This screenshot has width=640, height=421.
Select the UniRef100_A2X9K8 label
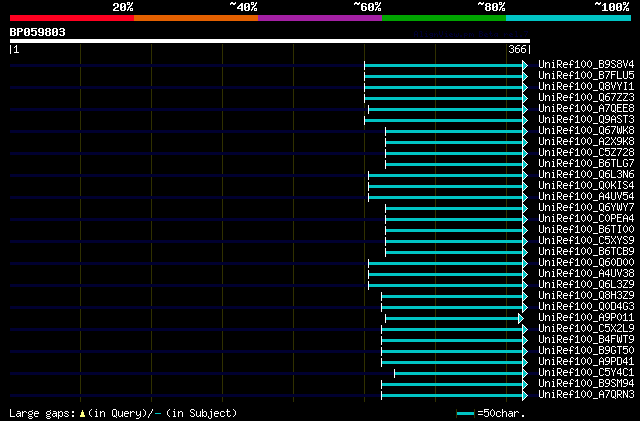pyautogui.click(x=586, y=142)
